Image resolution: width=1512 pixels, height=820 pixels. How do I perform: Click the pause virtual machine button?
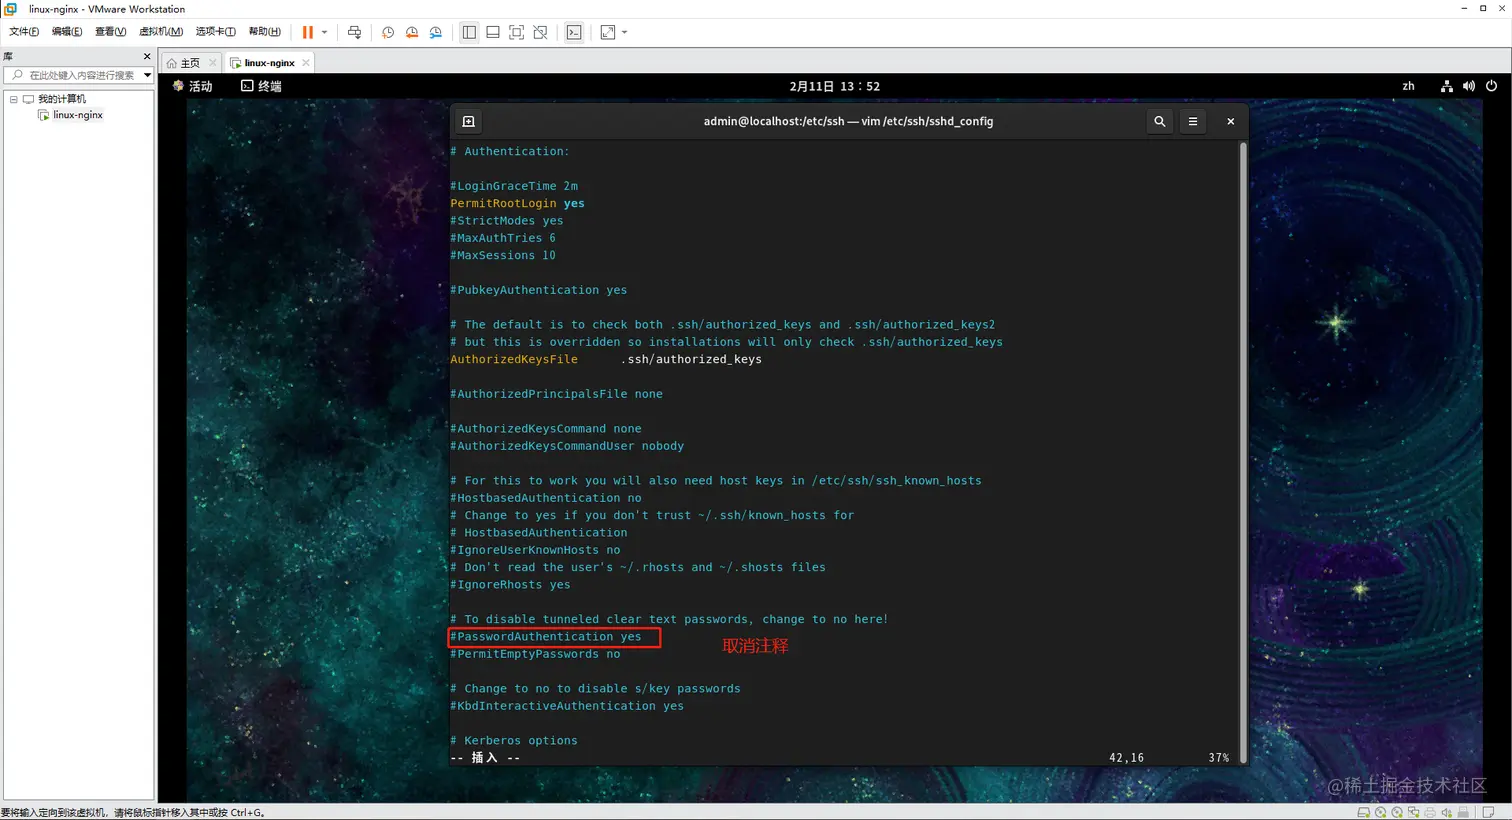(308, 32)
